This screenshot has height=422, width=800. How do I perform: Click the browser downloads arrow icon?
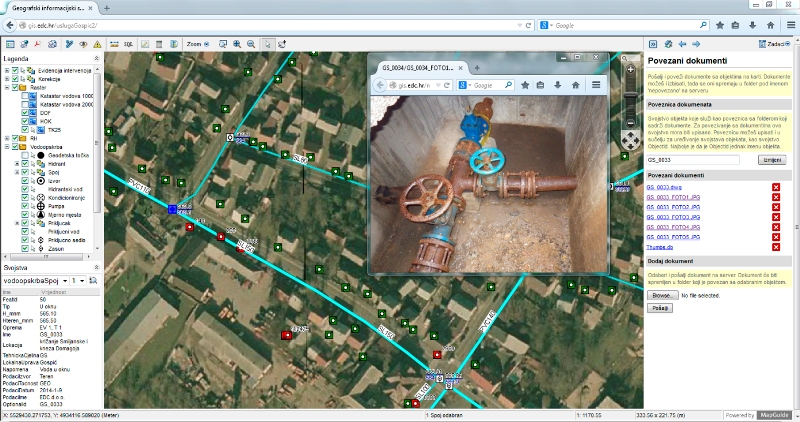point(753,25)
